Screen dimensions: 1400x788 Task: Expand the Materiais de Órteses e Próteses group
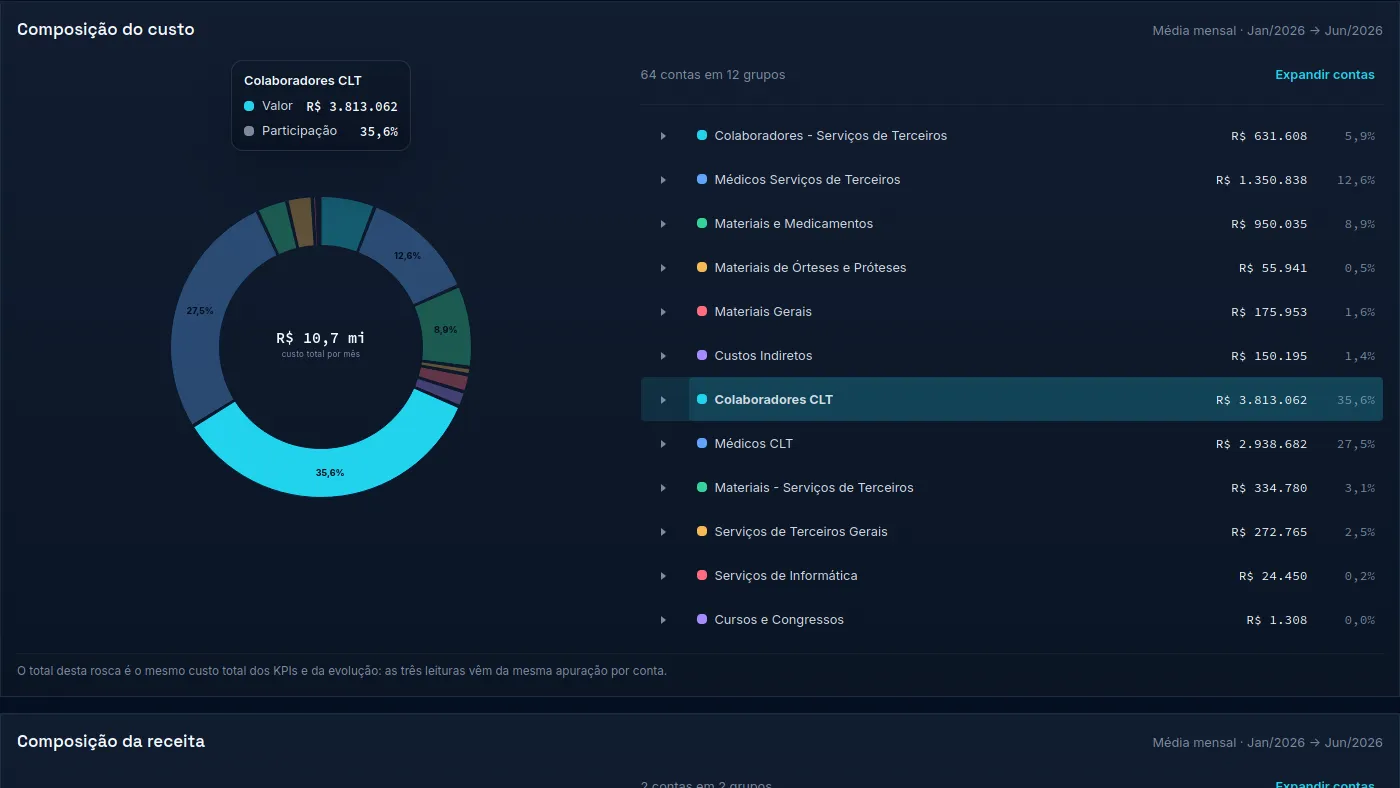(x=663, y=268)
